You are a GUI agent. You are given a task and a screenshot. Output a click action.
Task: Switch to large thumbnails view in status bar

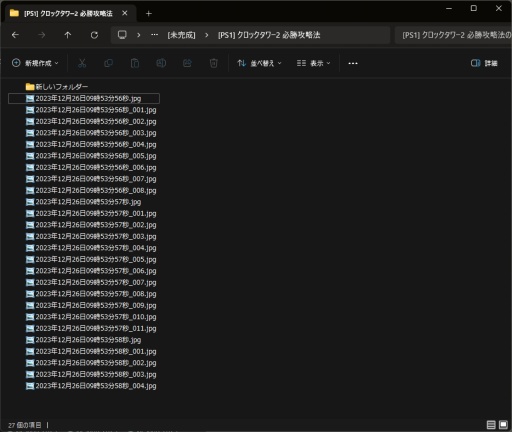(503, 425)
